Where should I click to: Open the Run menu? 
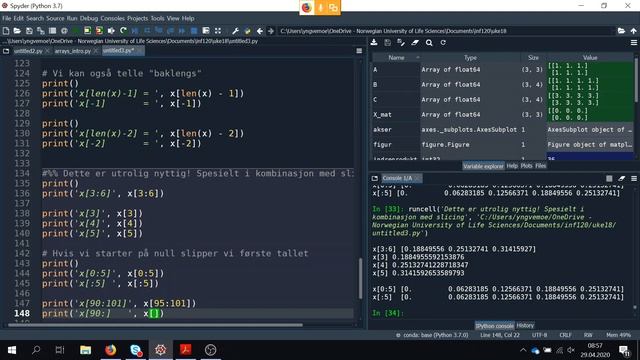[72, 18]
